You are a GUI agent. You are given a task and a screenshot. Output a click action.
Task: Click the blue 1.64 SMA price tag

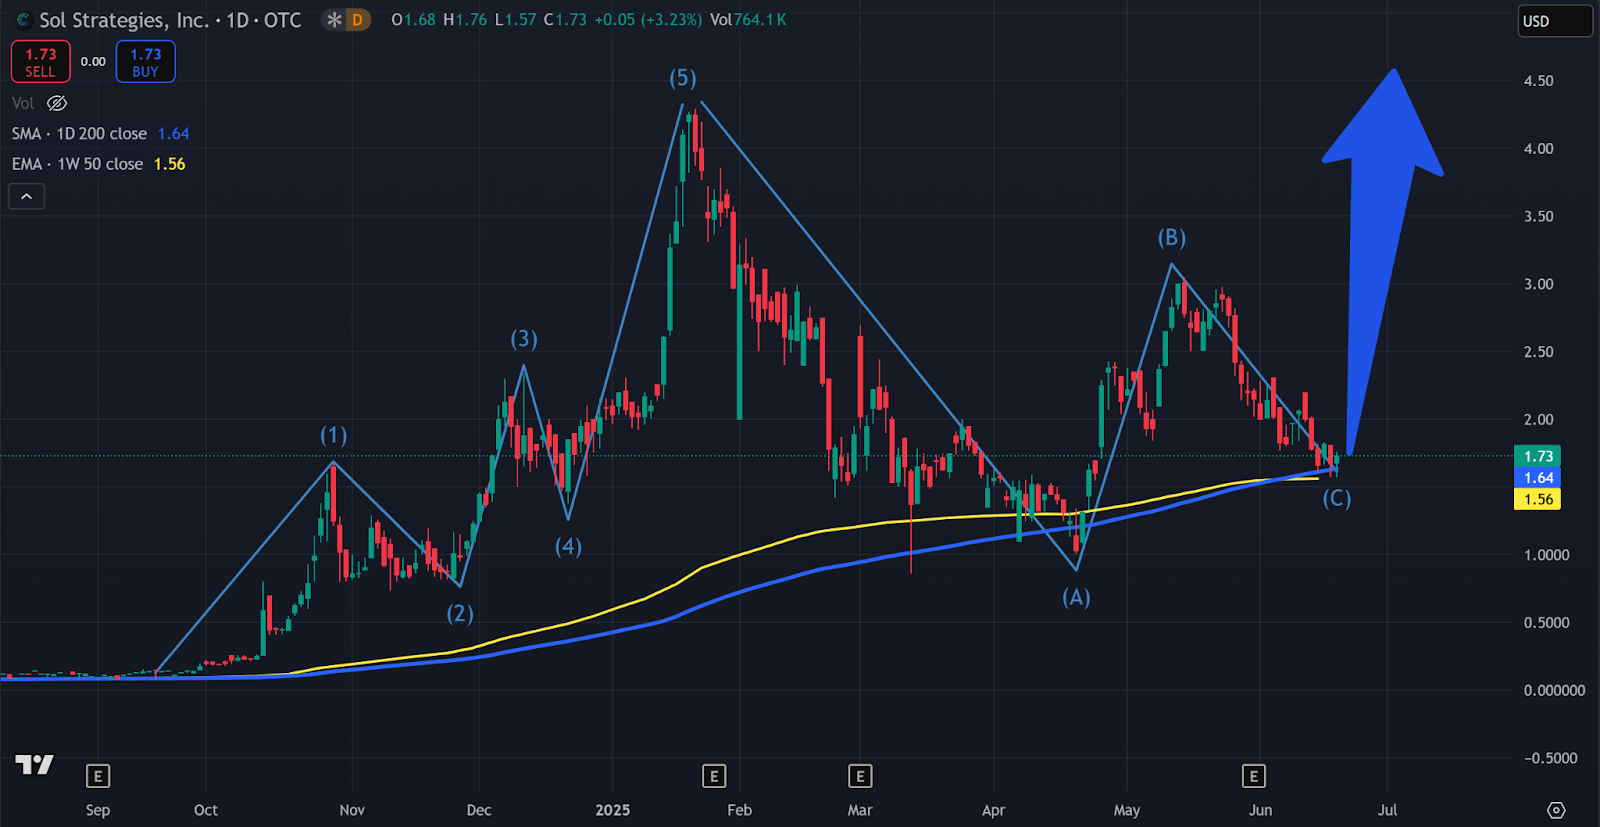click(x=1538, y=478)
